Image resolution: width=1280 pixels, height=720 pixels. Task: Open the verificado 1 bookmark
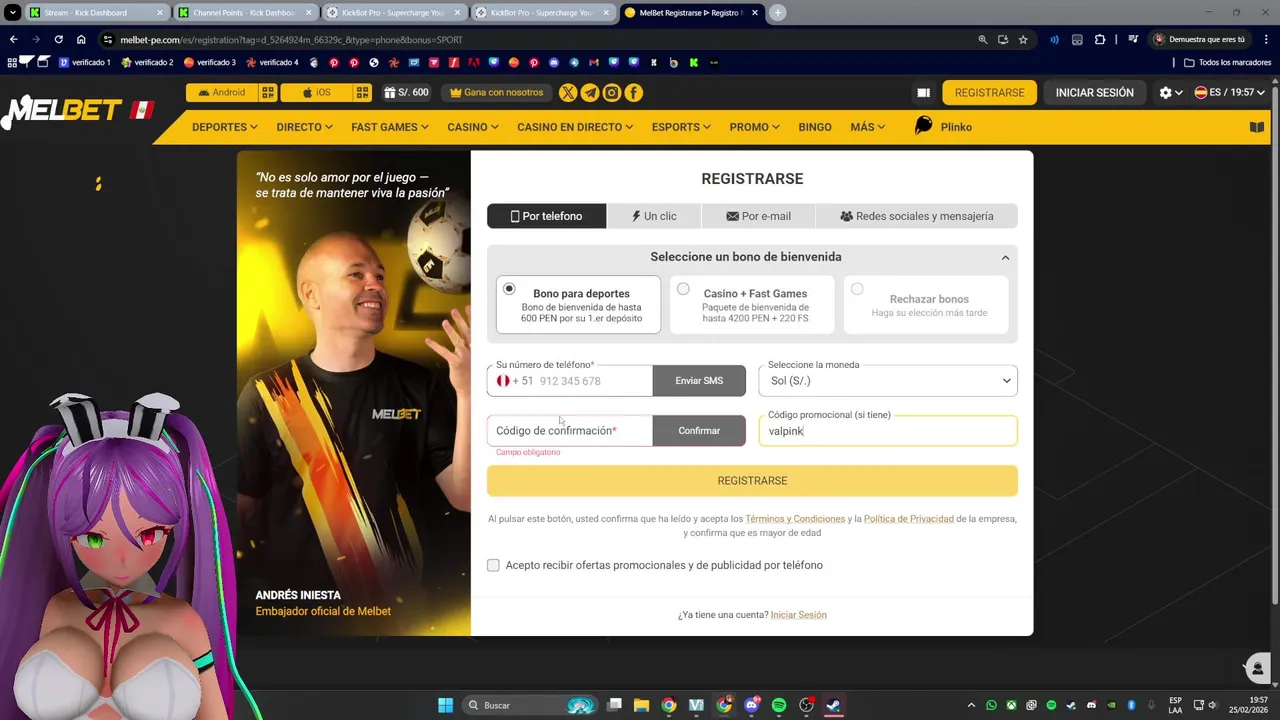coord(84,62)
